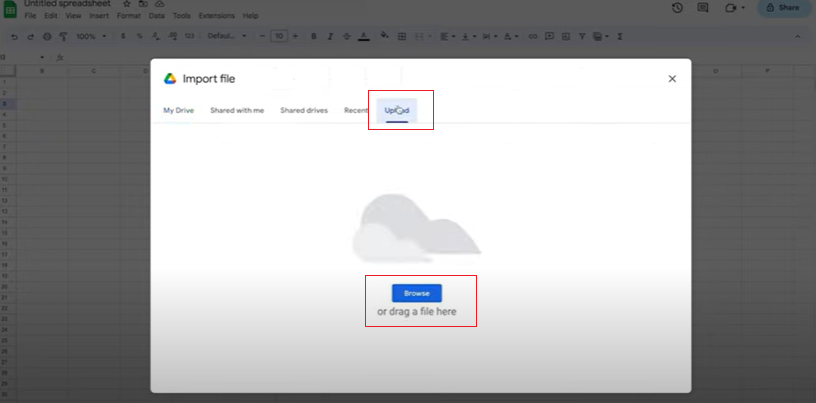The width and height of the screenshot is (816, 403).
Task: Select the Upload tab
Action: tap(397, 110)
